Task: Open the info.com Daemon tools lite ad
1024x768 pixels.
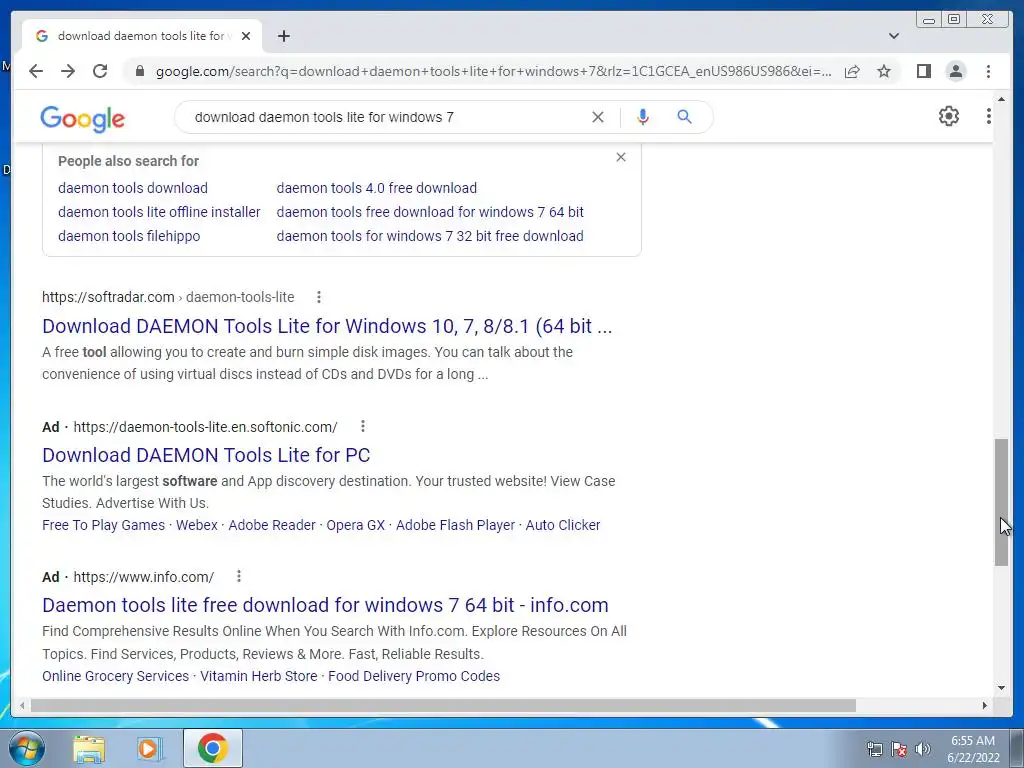Action: (x=325, y=605)
